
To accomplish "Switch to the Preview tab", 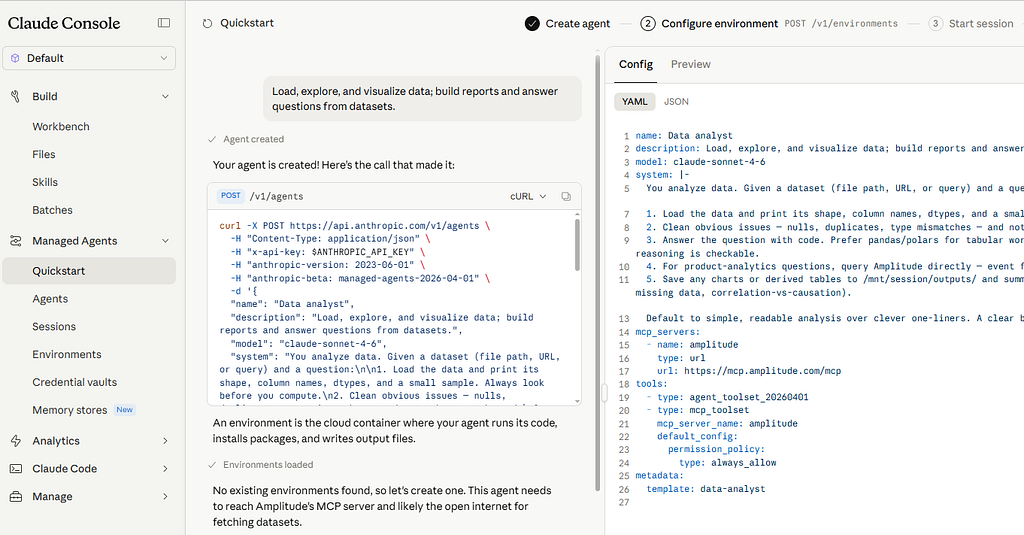I will click(690, 64).
